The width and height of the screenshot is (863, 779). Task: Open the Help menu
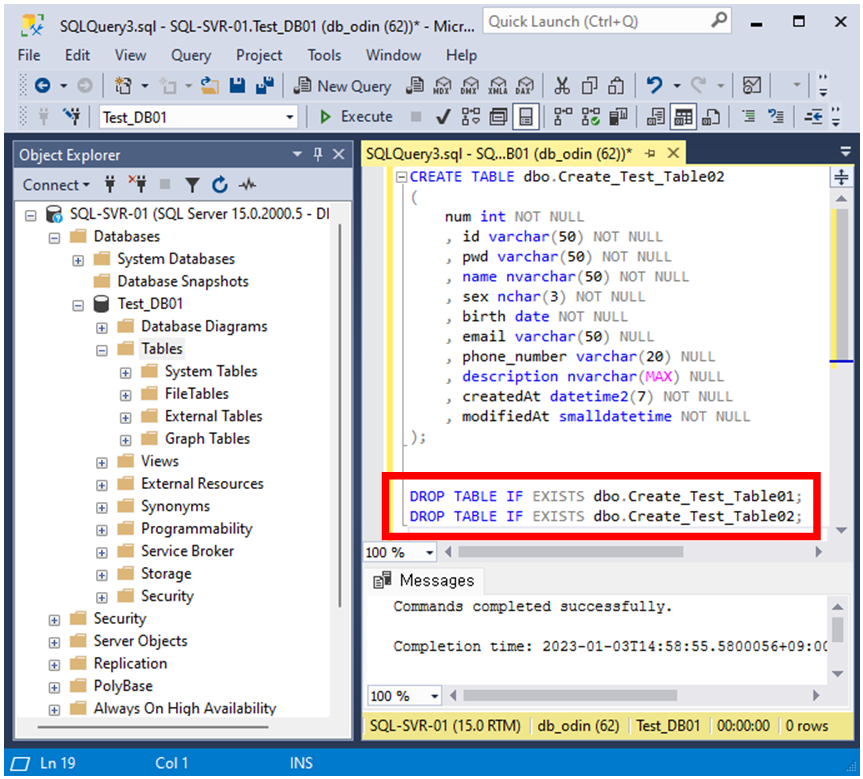461,55
